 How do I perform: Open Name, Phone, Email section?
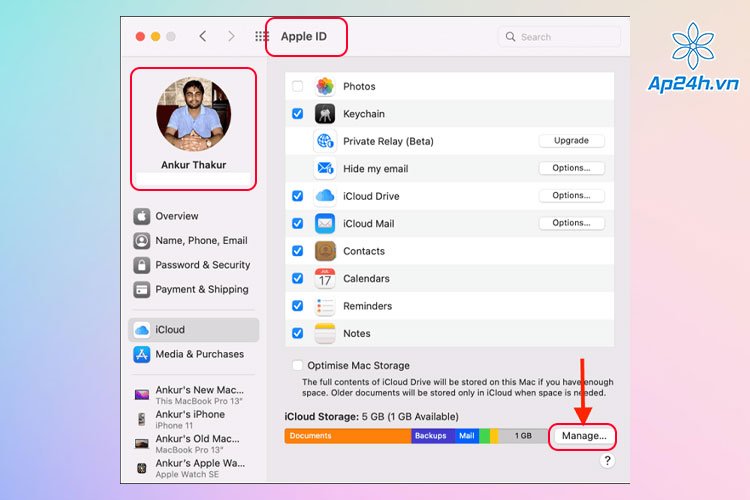[194, 241]
